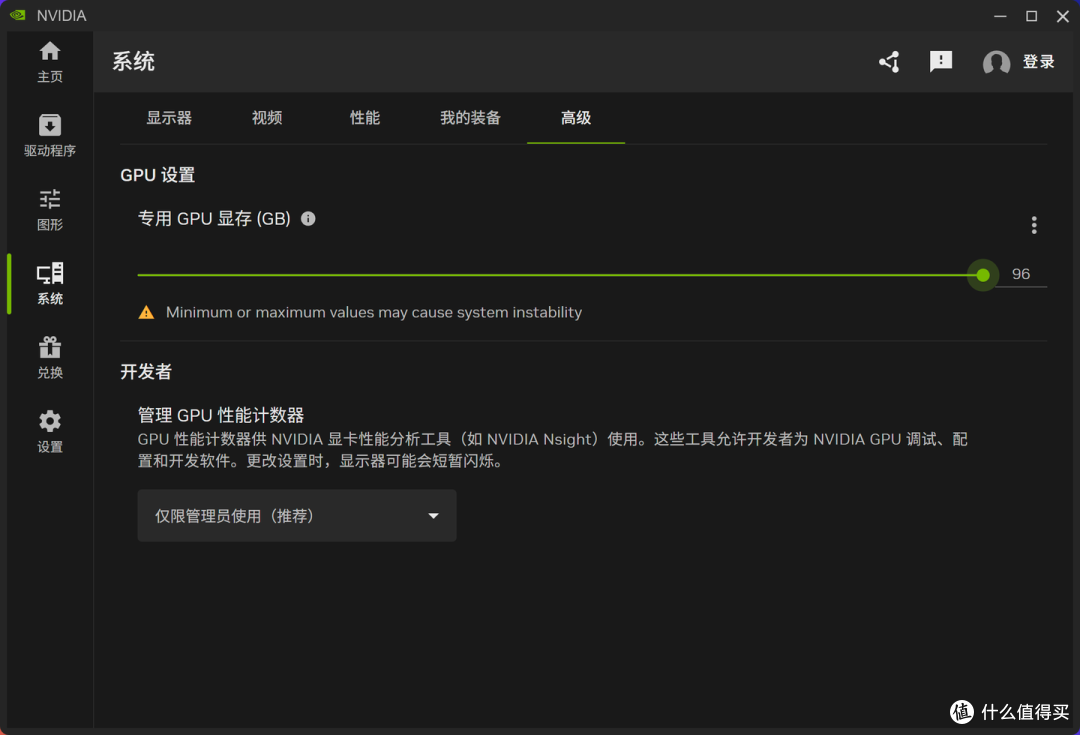Click info icon beside 专用 GPU 显存
The height and width of the screenshot is (735, 1080).
point(309,218)
